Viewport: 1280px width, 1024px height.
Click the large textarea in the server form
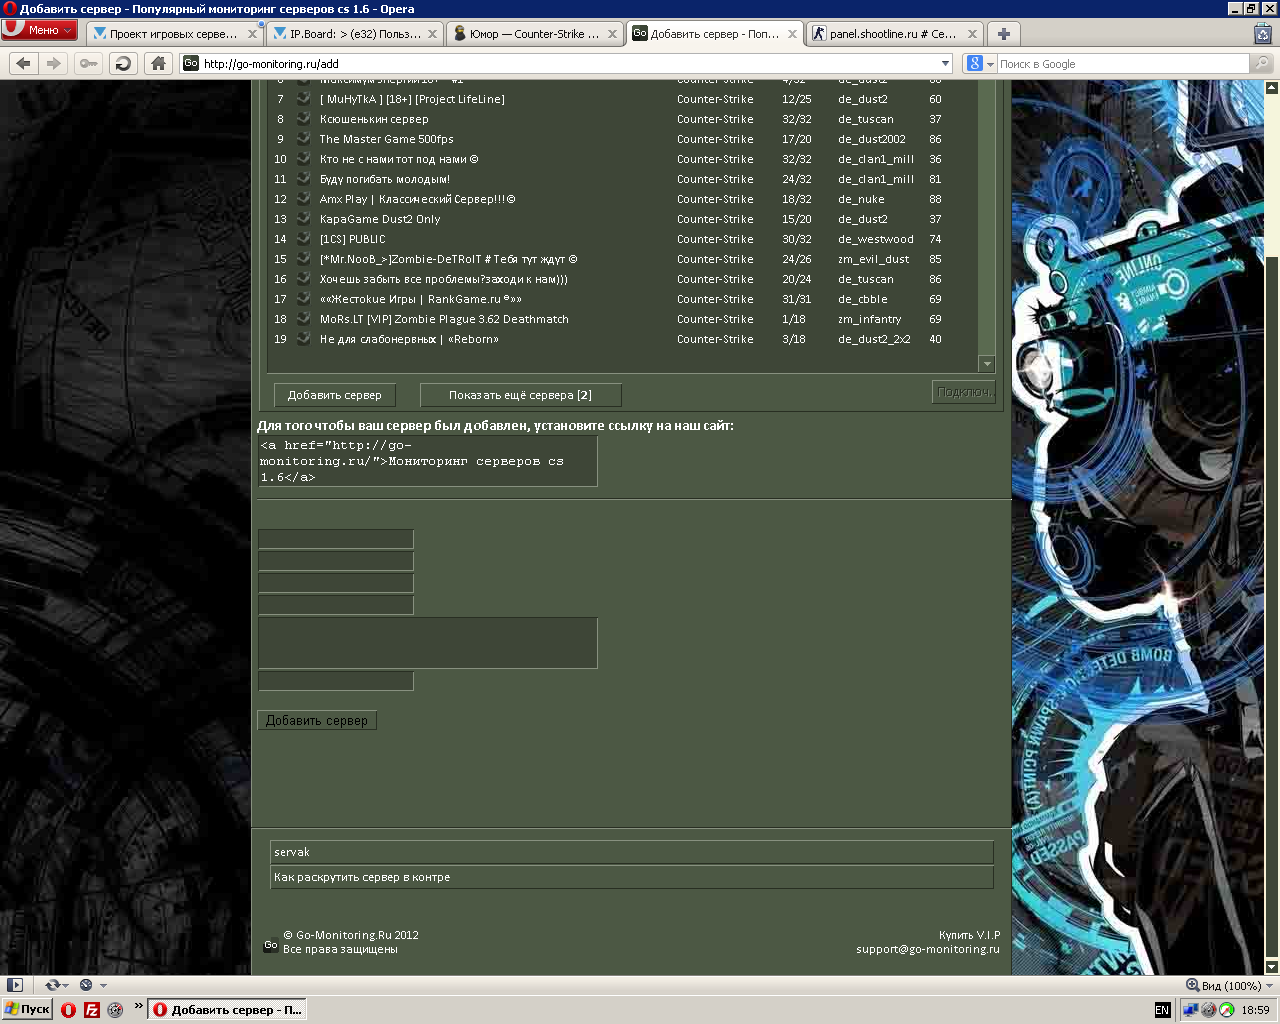[428, 643]
